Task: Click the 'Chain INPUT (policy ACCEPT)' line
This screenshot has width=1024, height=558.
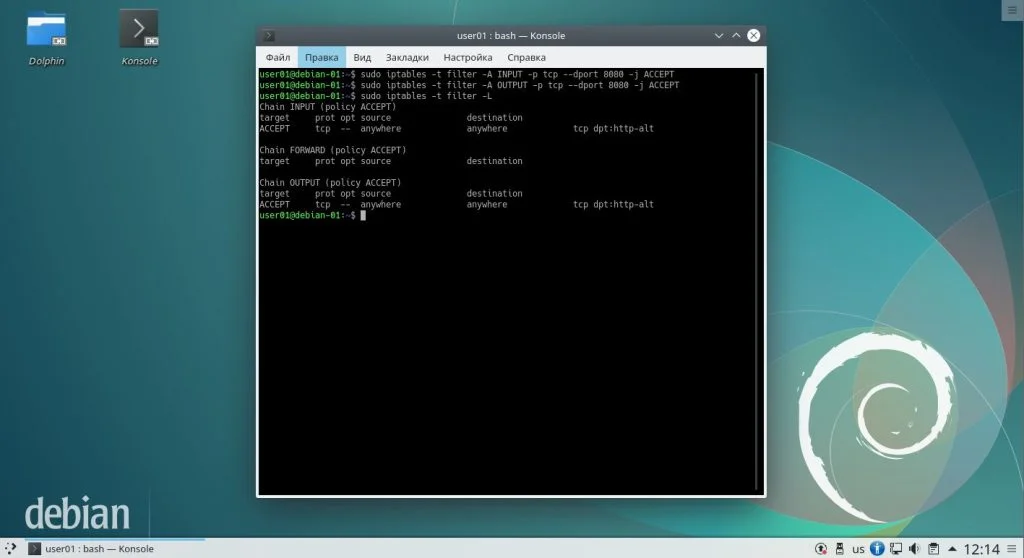Action: pyautogui.click(x=327, y=107)
